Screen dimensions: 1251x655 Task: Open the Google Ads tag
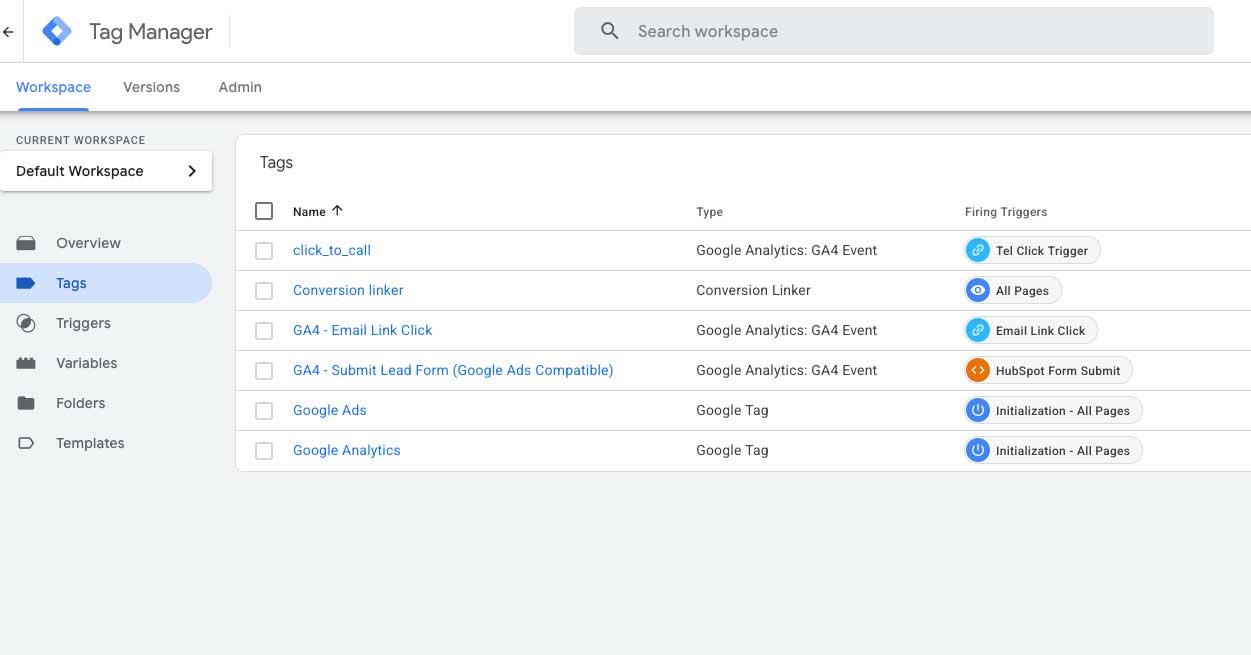[x=330, y=410]
